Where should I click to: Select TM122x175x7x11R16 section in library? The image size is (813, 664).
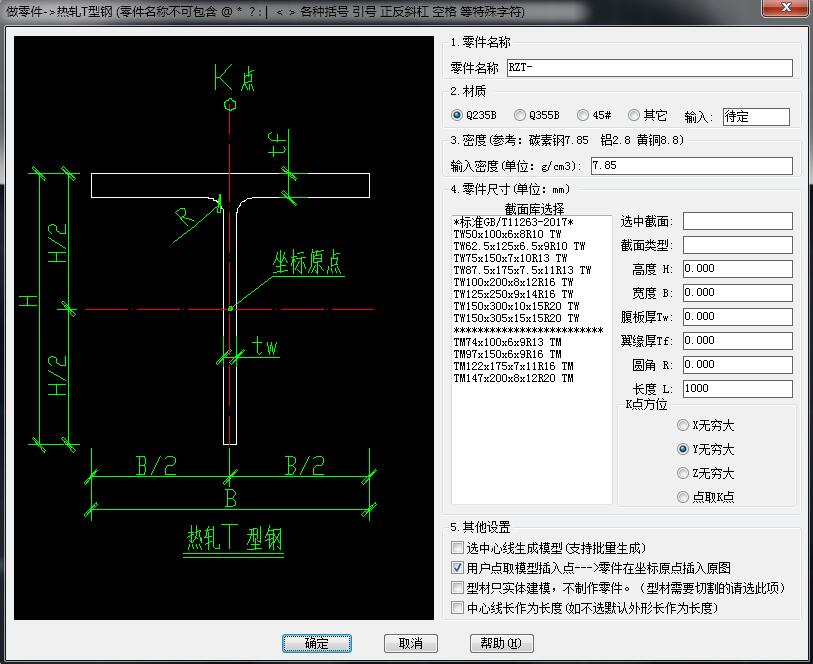[513, 367]
